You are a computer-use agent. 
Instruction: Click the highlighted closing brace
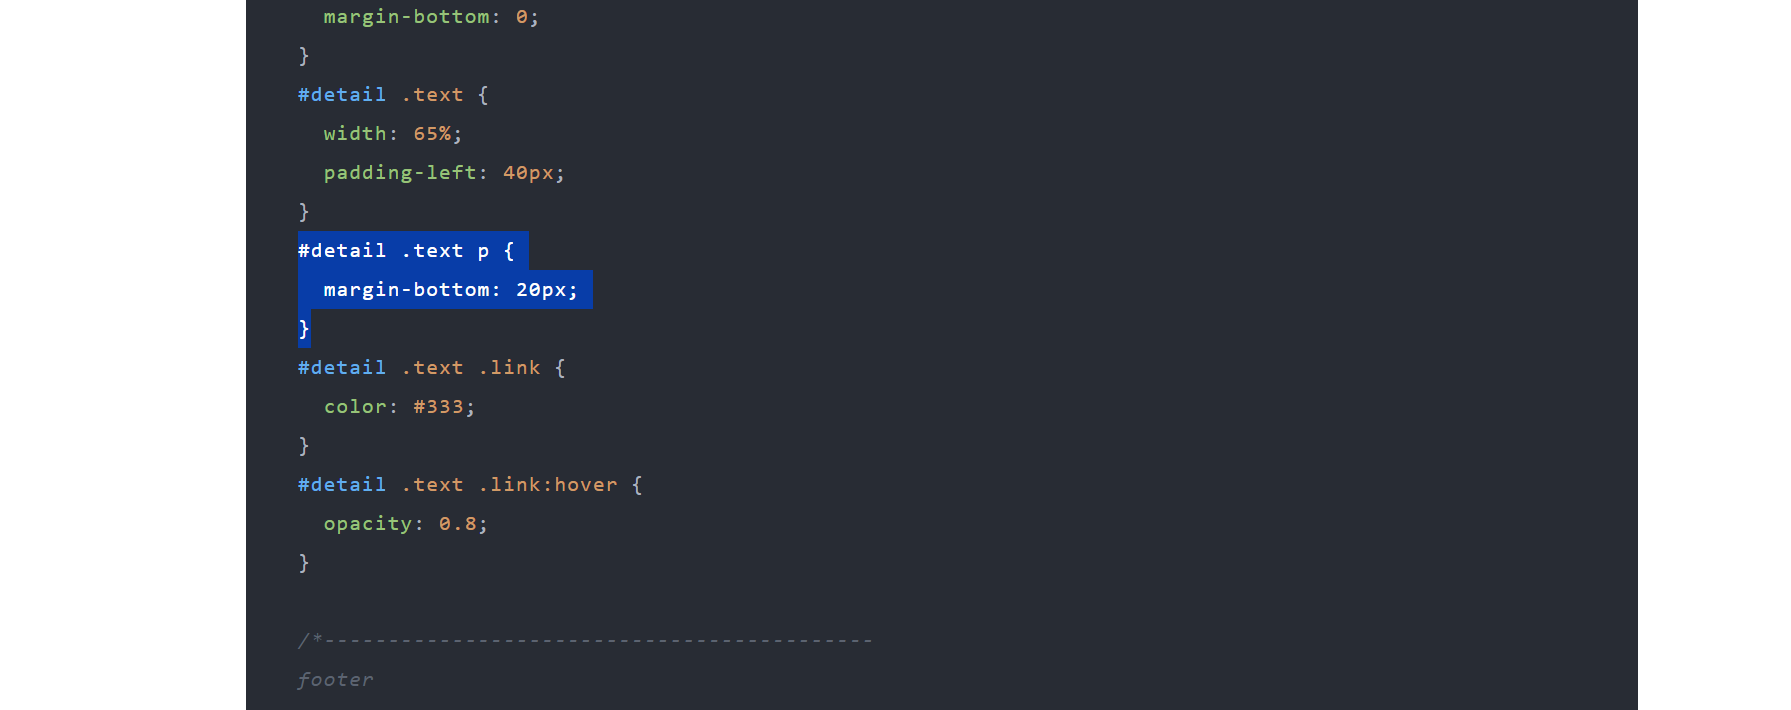[304, 329]
